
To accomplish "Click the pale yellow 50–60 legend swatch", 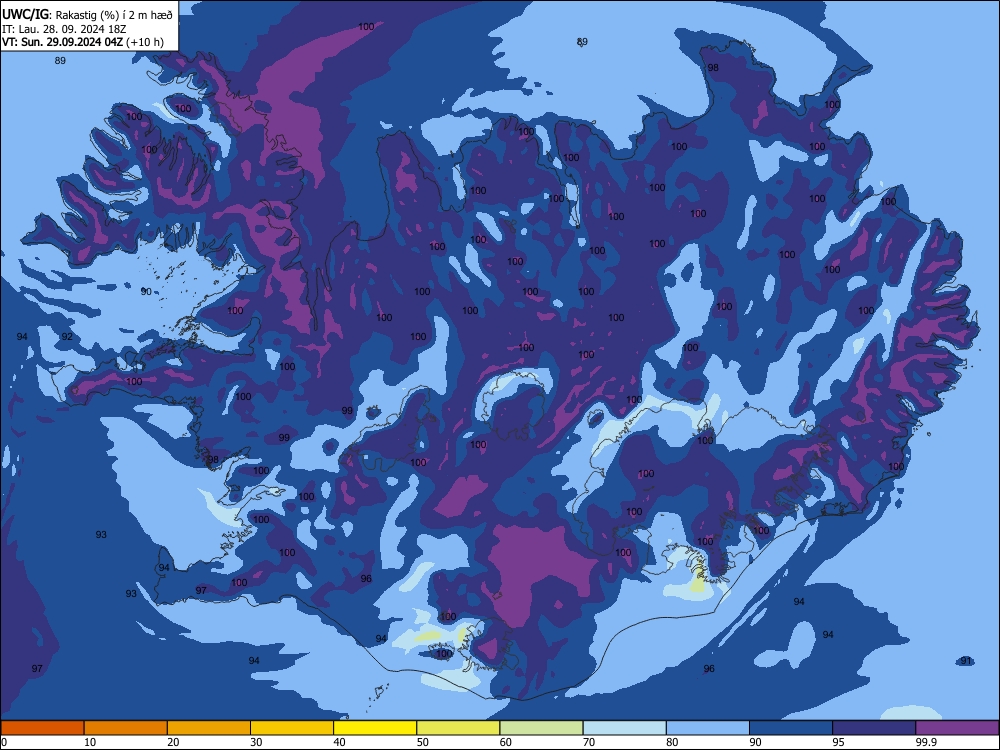I will point(458,728).
